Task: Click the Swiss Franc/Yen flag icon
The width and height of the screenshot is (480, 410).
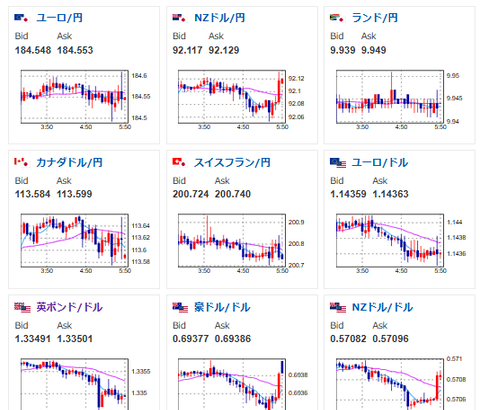Action: pyautogui.click(x=180, y=162)
